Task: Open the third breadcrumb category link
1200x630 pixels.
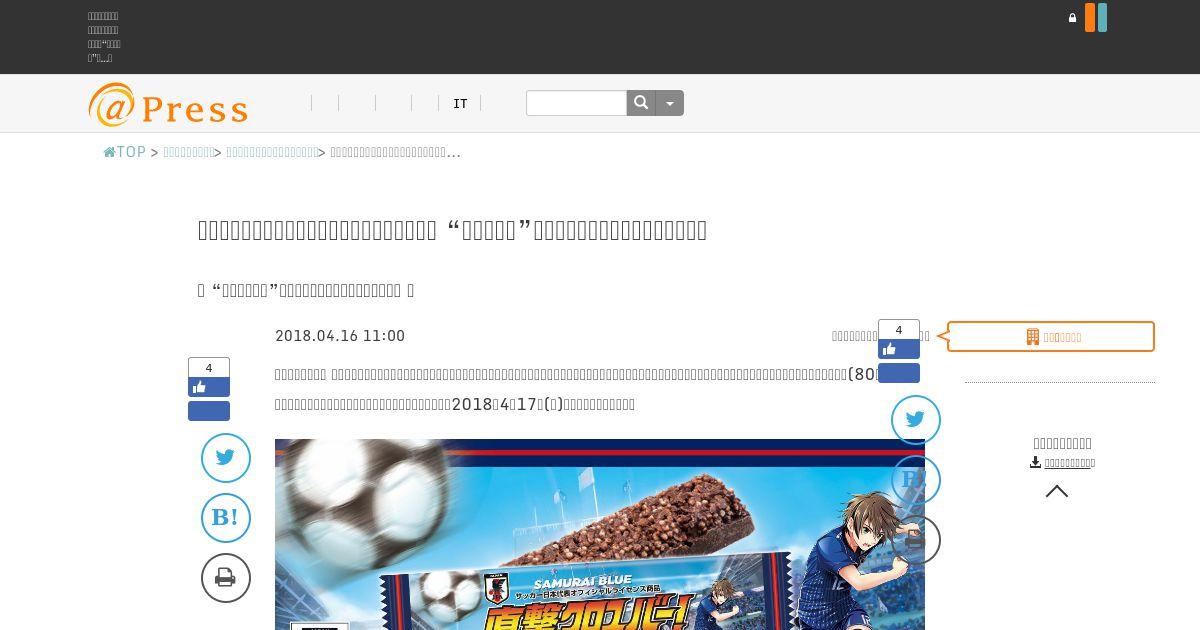Action: point(272,152)
